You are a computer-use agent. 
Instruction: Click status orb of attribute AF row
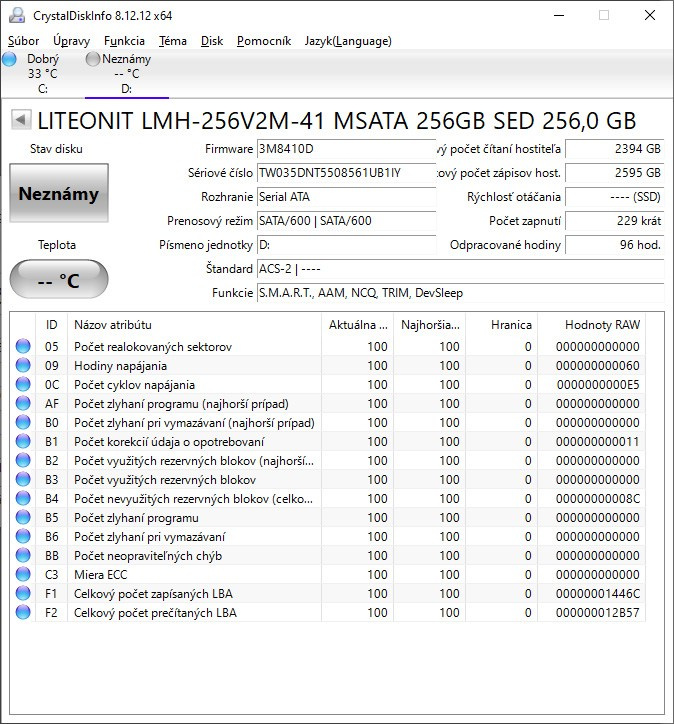[x=23, y=404]
